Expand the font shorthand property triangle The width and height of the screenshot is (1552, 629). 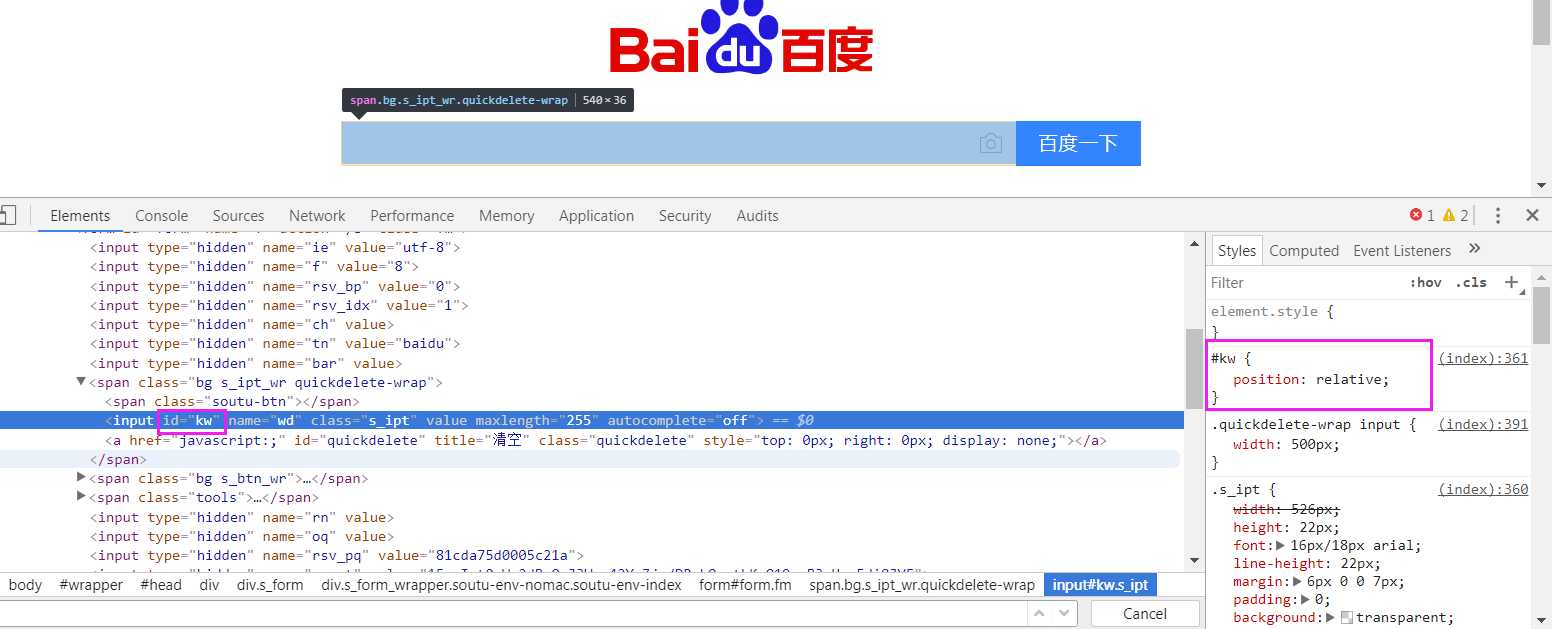1281,545
